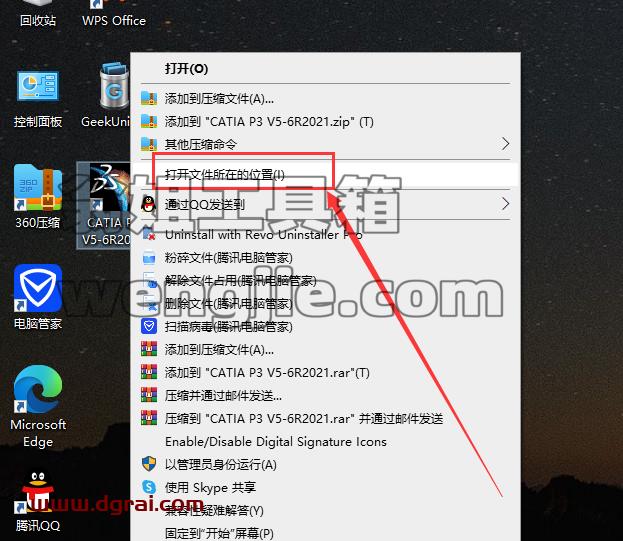Click the blue shield icon beside 扫描病毒
The width and height of the screenshot is (623, 541).
point(149,326)
